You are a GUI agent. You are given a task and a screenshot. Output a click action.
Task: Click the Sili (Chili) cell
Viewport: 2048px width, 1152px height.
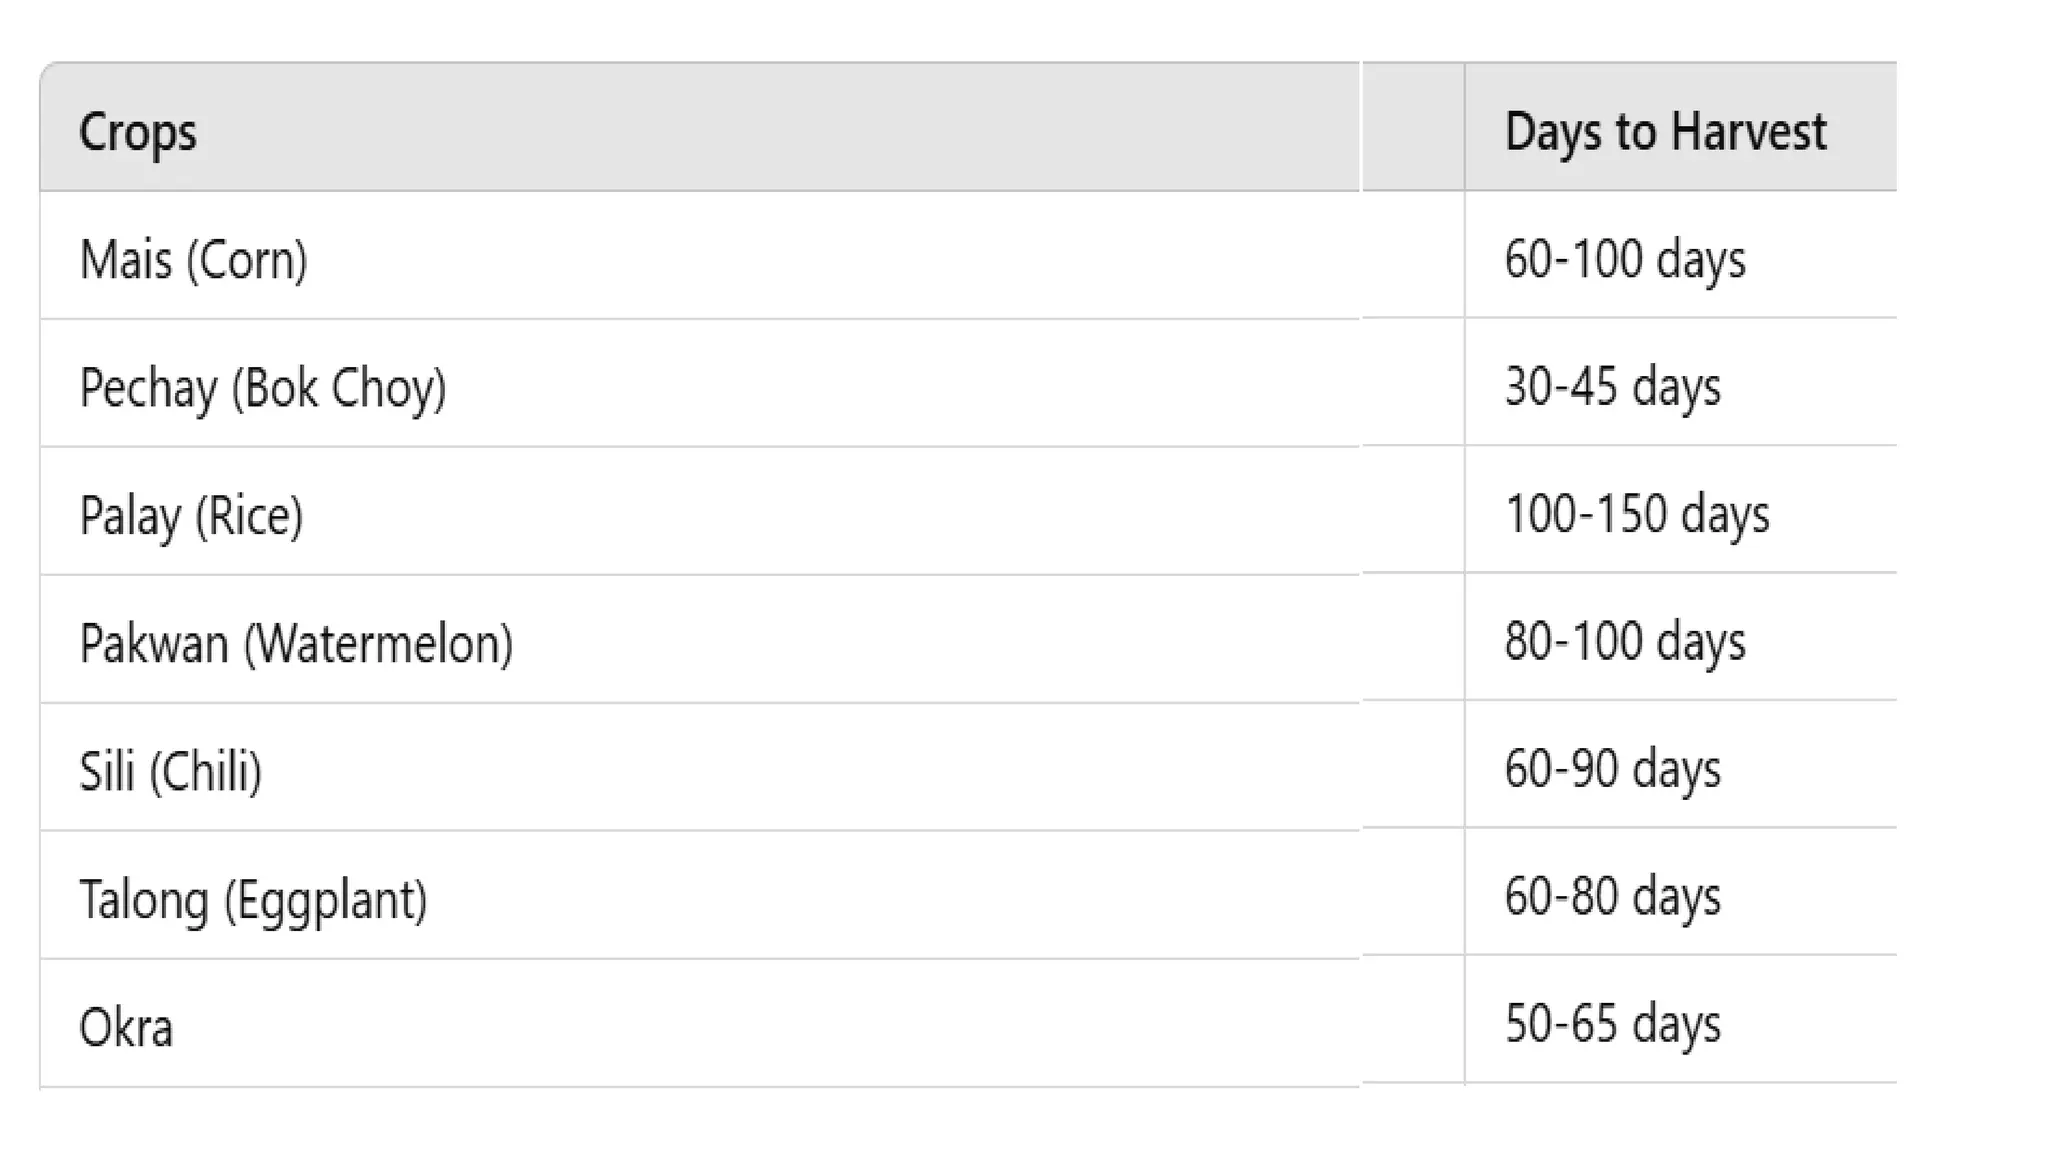[x=171, y=771]
